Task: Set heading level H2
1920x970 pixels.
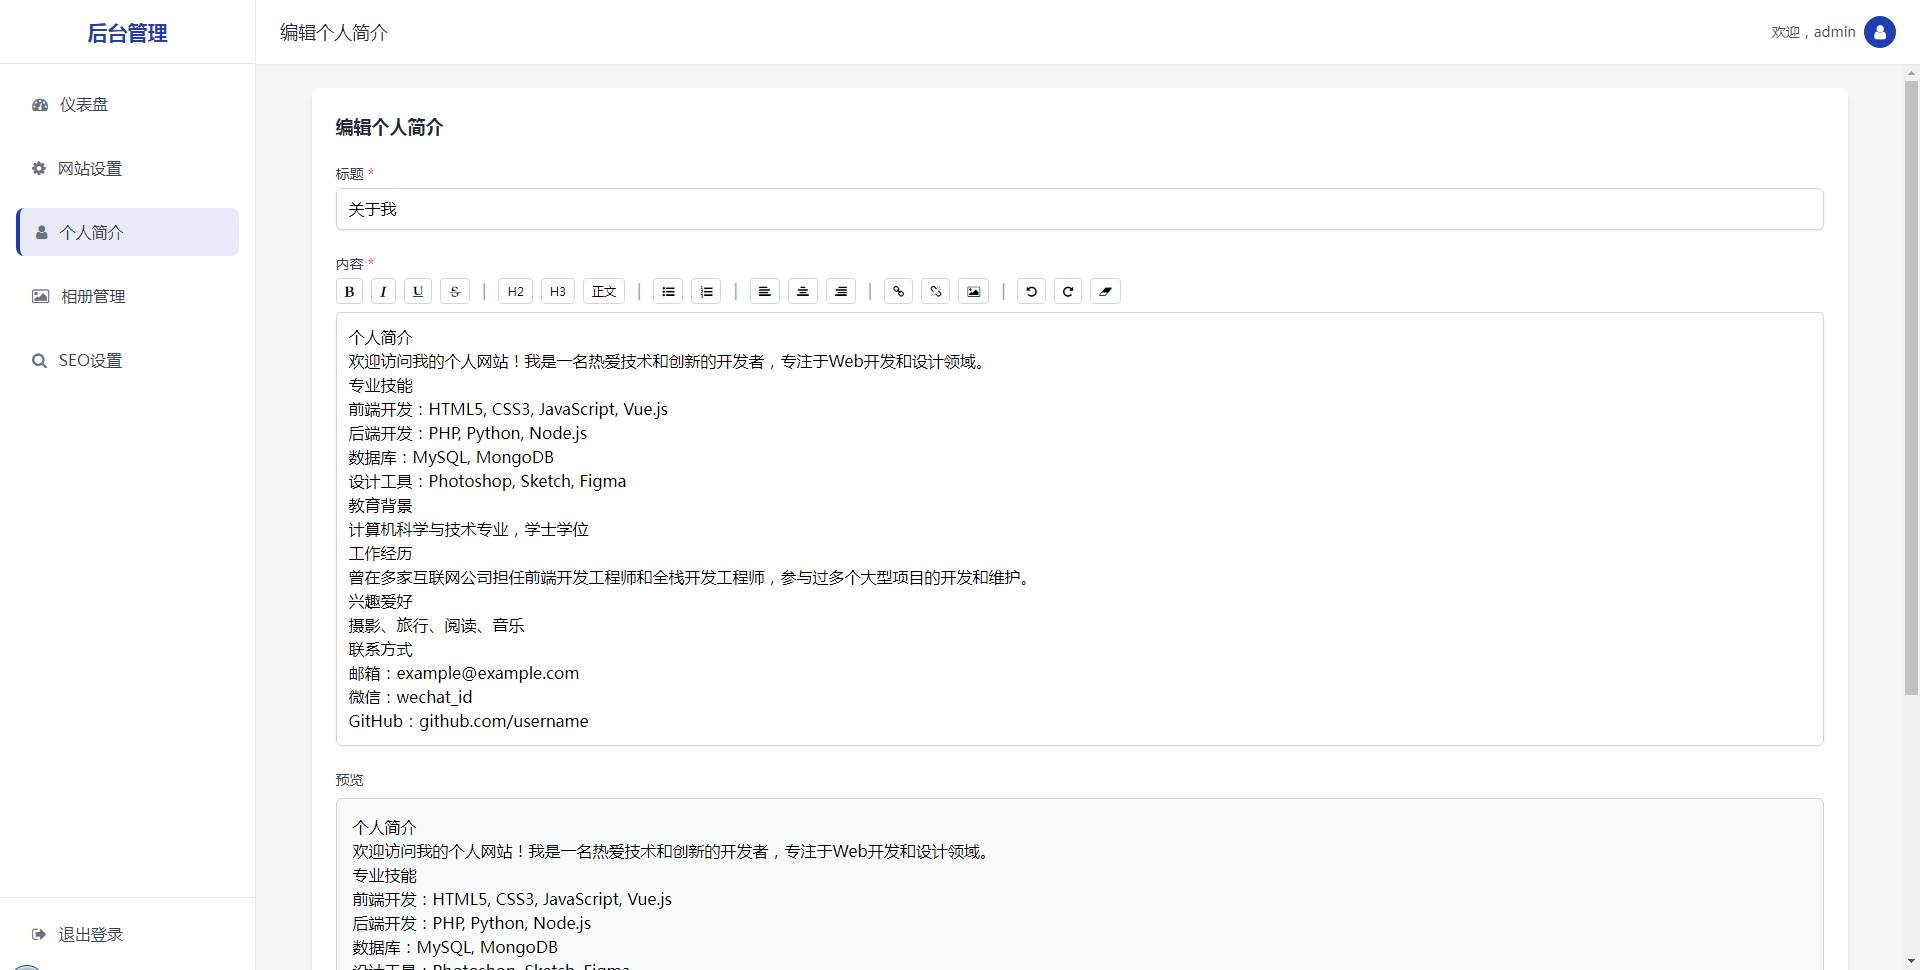Action: click(515, 291)
